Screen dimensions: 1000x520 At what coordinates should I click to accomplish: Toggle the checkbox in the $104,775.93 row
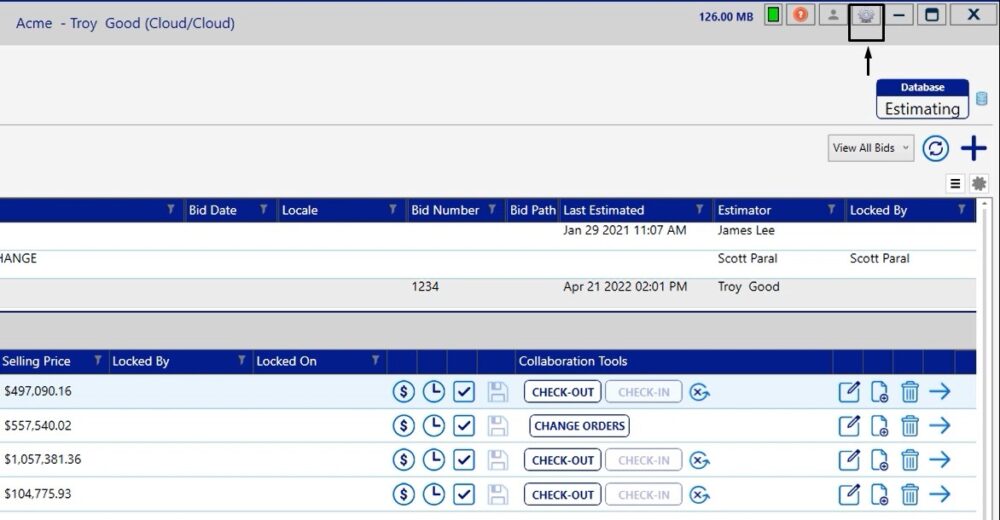coord(463,494)
